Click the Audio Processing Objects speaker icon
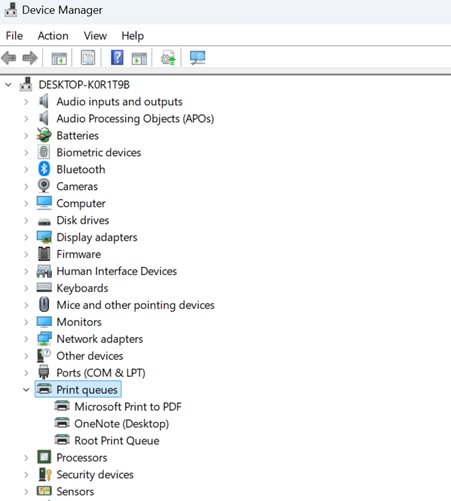451x501 pixels. [x=44, y=118]
